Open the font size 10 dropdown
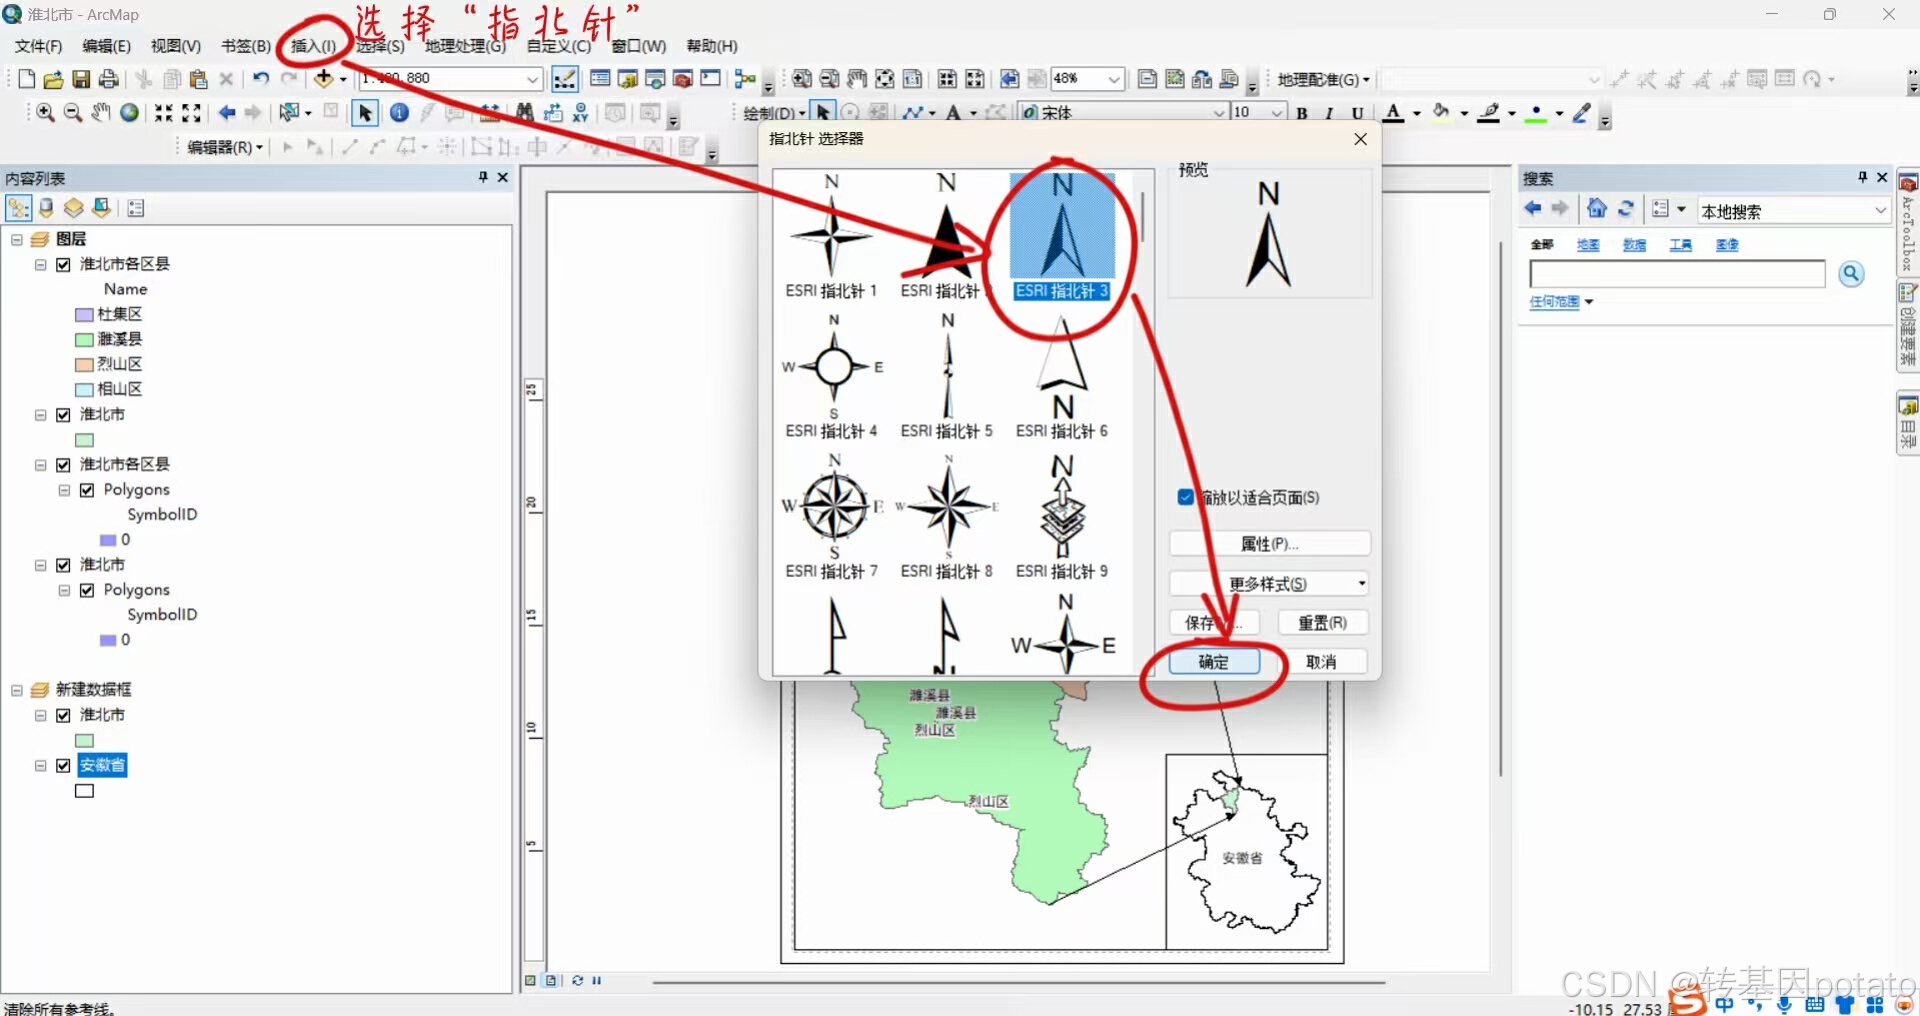Screen dimensions: 1920x1016 (1277, 113)
